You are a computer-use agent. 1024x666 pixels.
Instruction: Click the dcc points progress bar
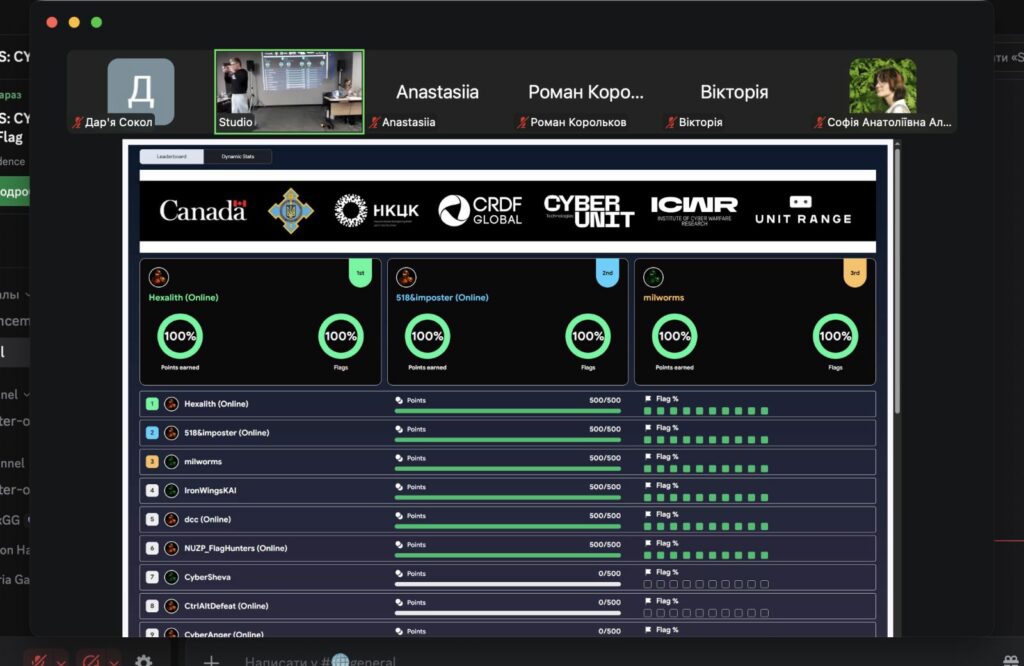pos(508,526)
